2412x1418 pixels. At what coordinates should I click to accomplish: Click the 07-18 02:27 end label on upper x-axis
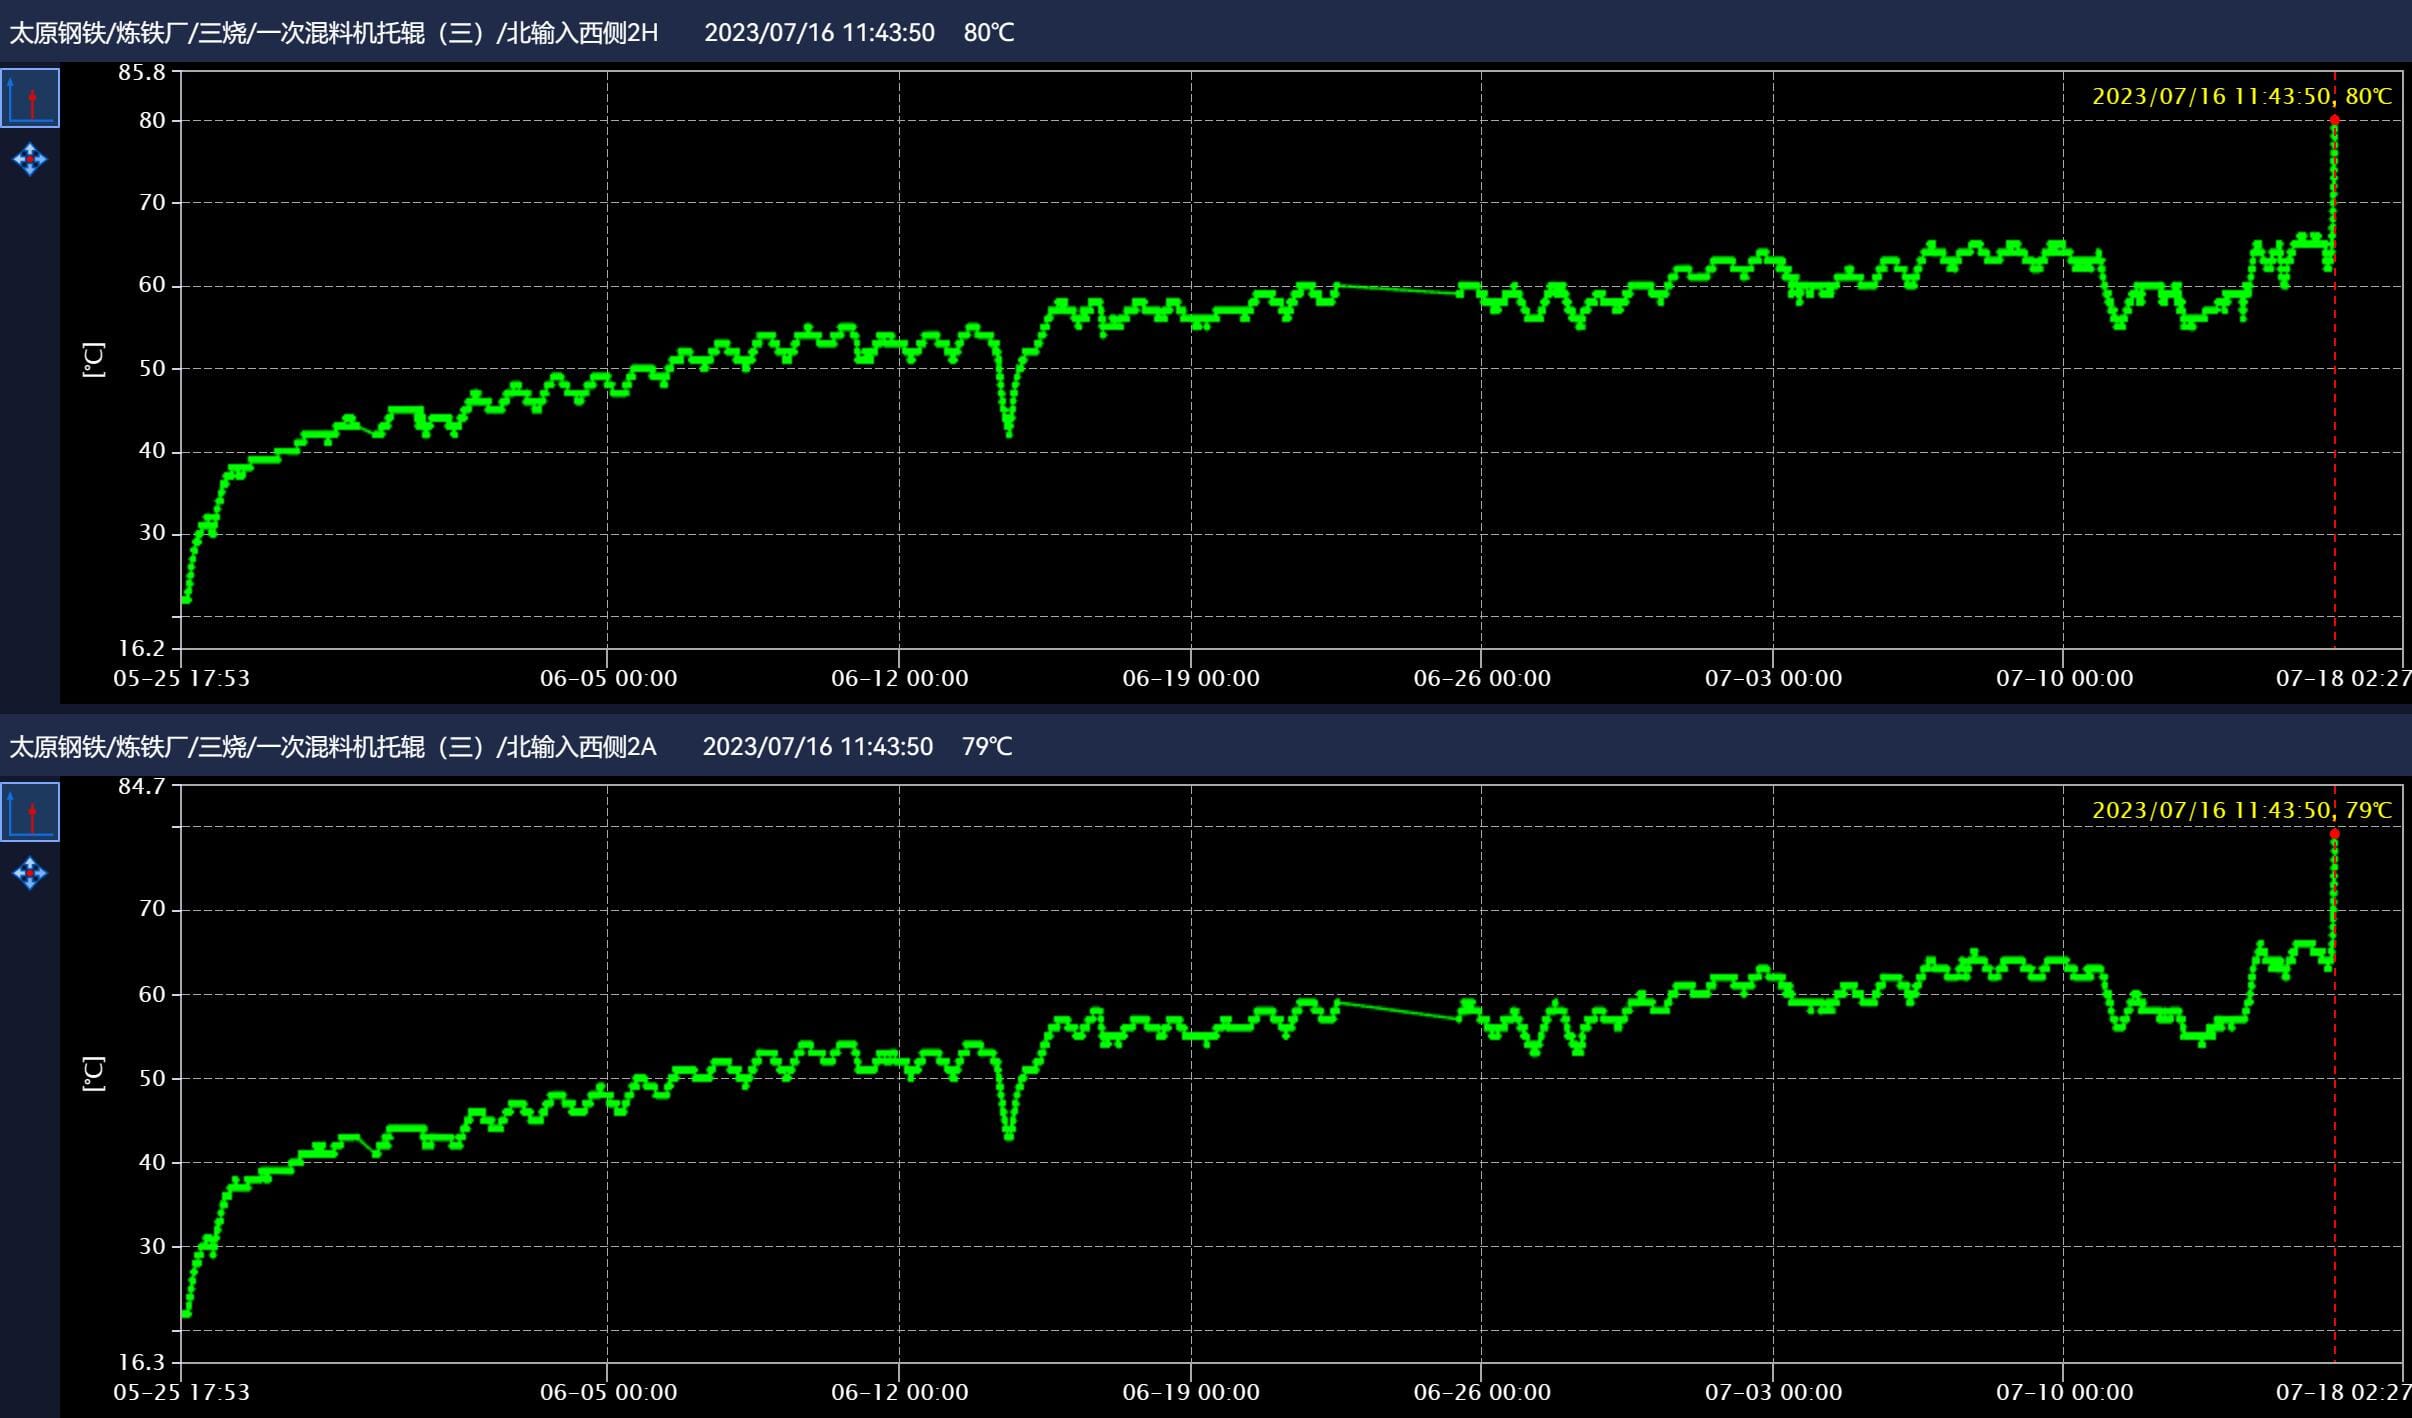(2342, 679)
